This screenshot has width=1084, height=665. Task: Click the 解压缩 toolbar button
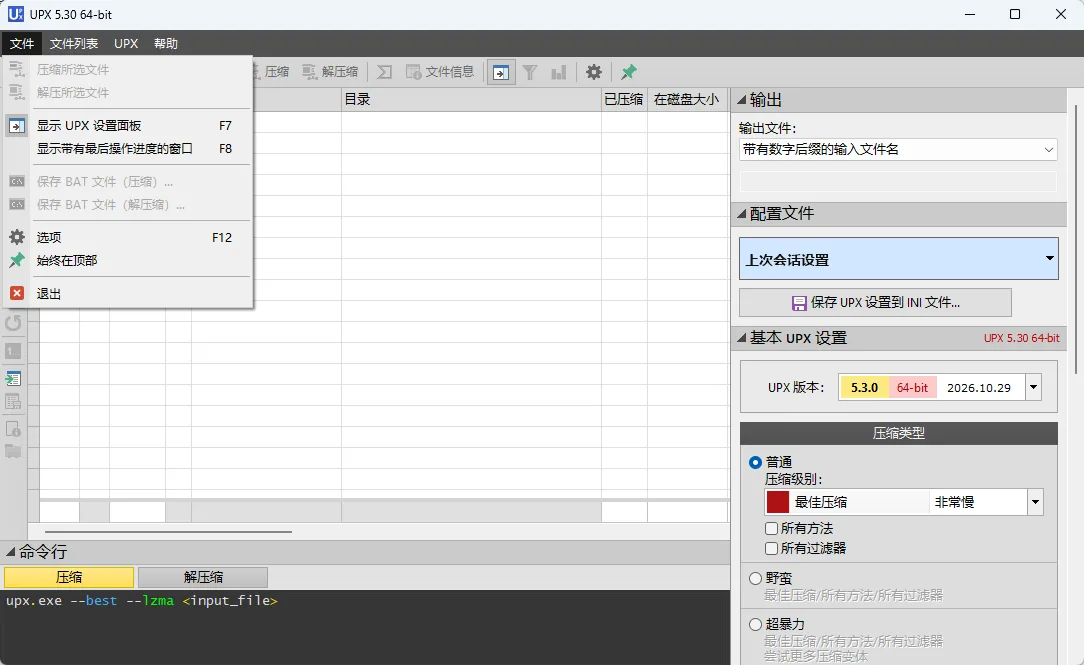330,72
